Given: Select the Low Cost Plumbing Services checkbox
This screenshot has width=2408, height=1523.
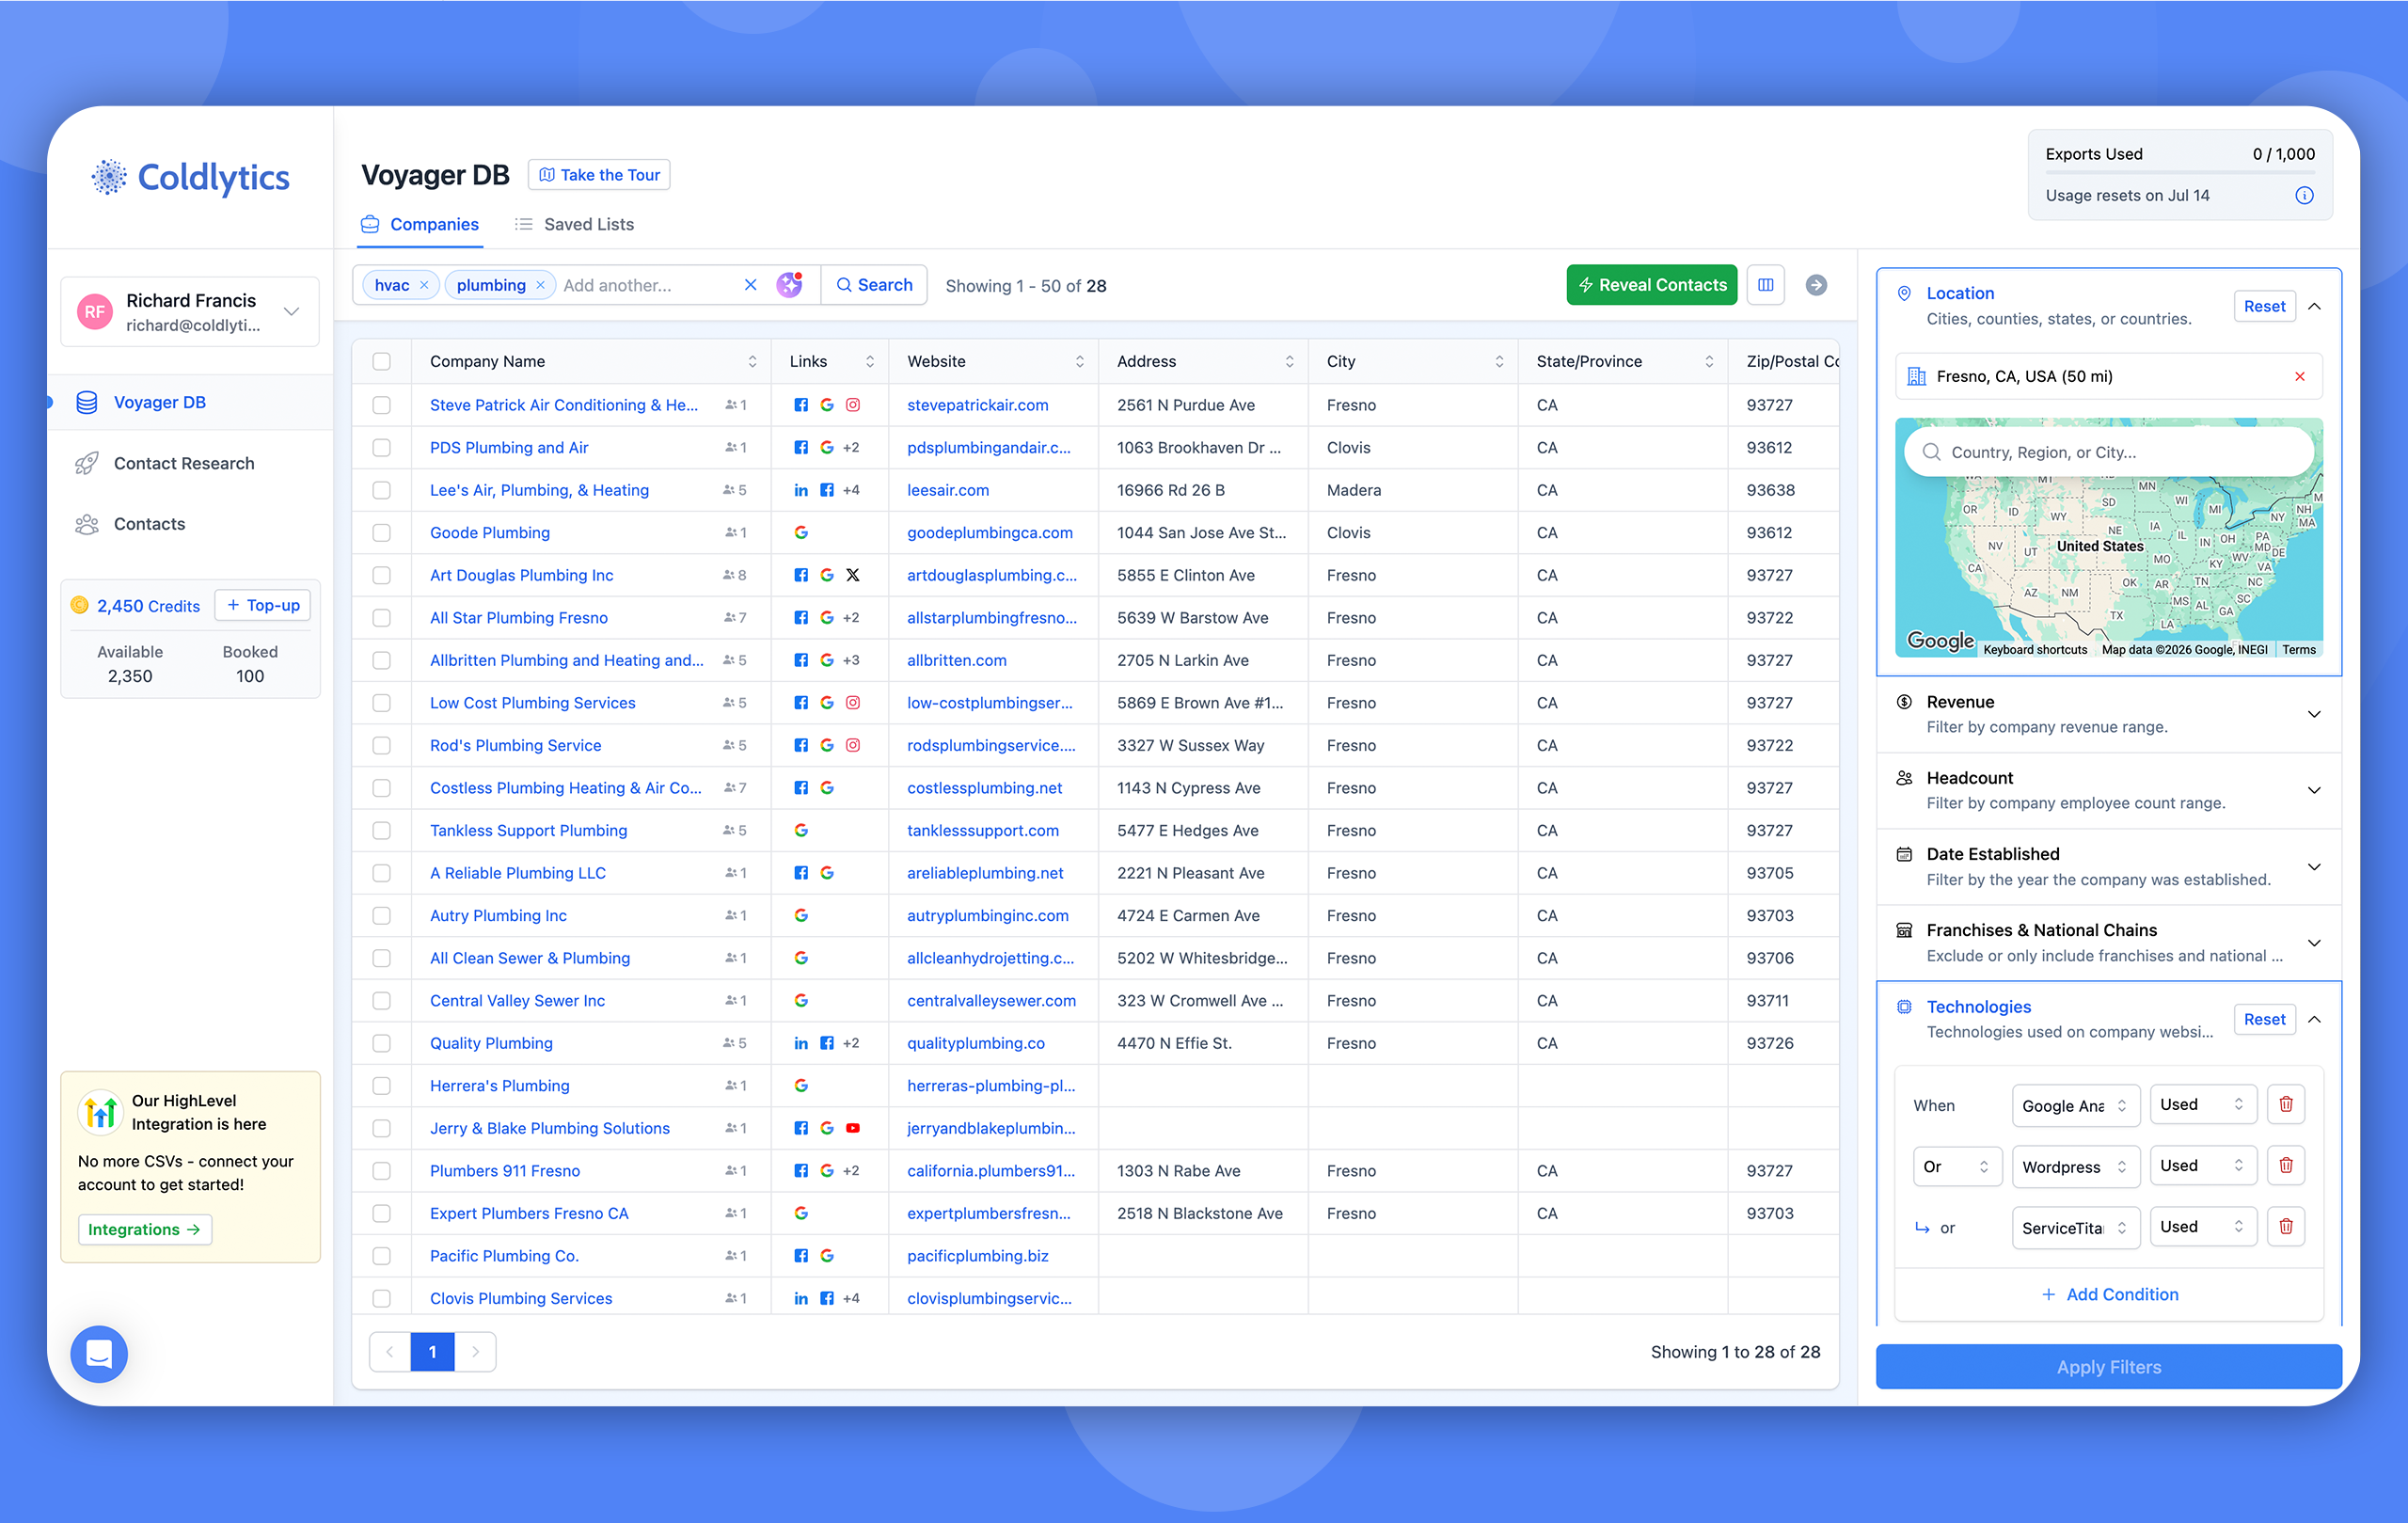Looking at the screenshot, I should click(x=382, y=703).
